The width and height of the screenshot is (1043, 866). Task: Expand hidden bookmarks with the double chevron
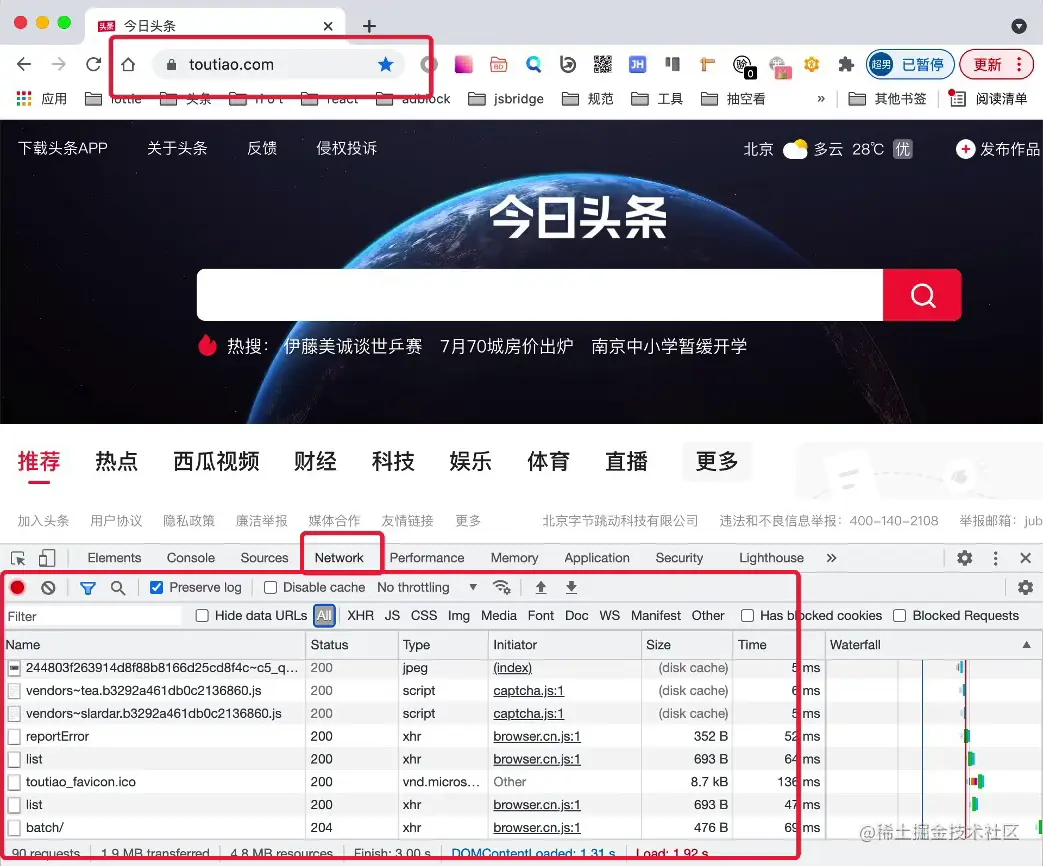tap(821, 99)
